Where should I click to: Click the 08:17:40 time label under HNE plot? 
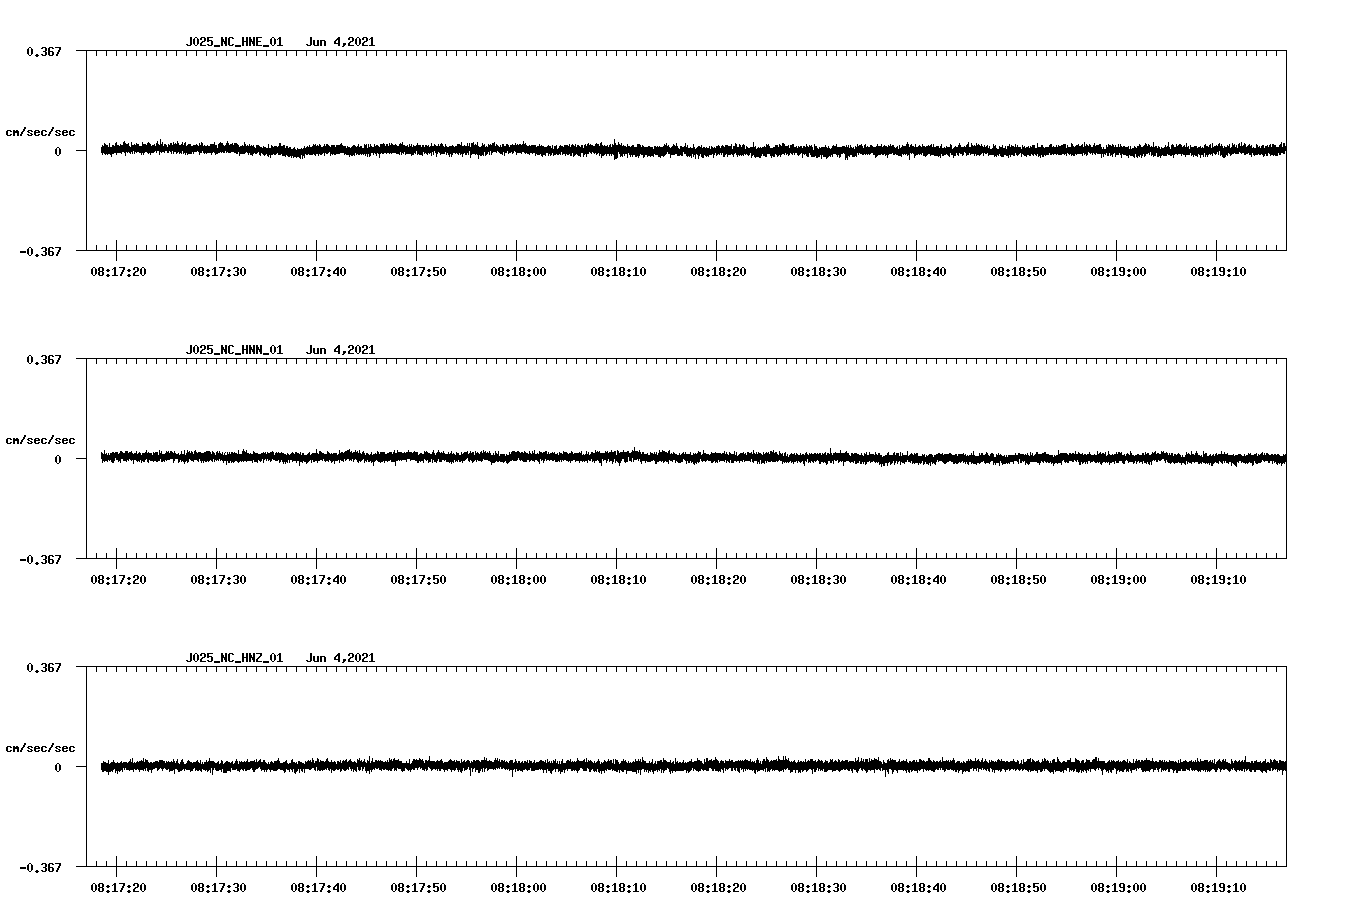(x=318, y=272)
